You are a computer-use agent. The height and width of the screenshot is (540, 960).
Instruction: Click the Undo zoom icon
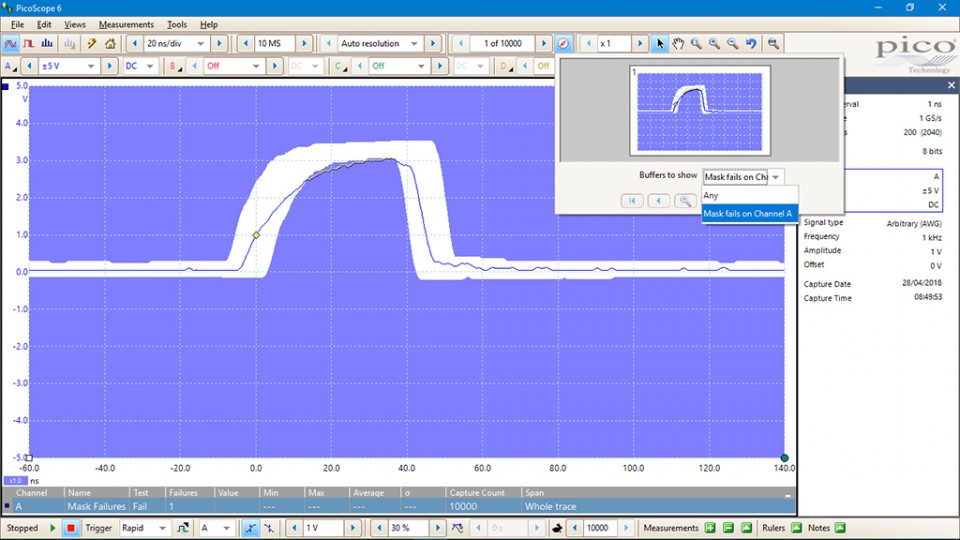[x=751, y=44]
